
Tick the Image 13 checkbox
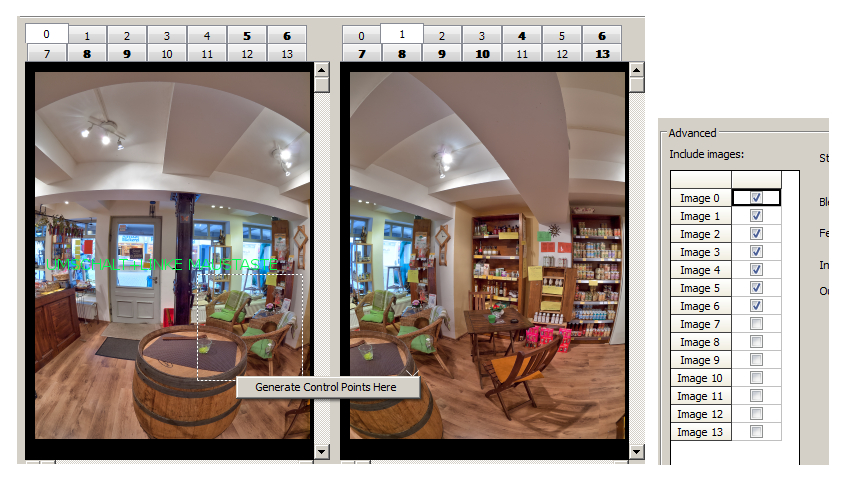pos(756,432)
